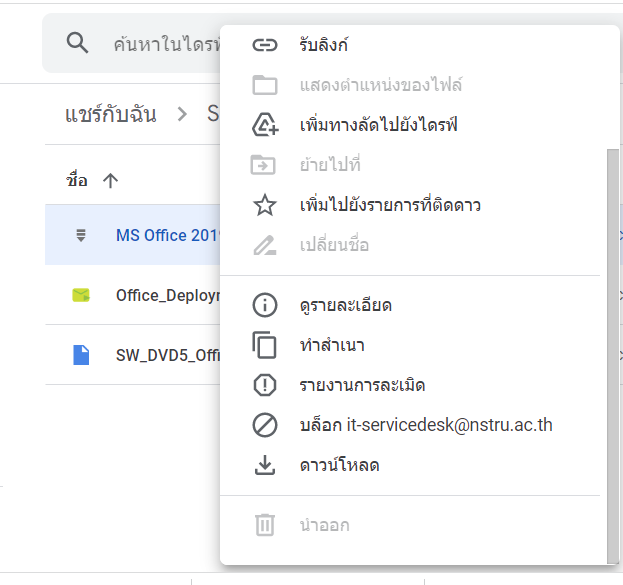Click the add shortcut to Drive icon
Viewport: 623px width, 585px height.
point(265,125)
